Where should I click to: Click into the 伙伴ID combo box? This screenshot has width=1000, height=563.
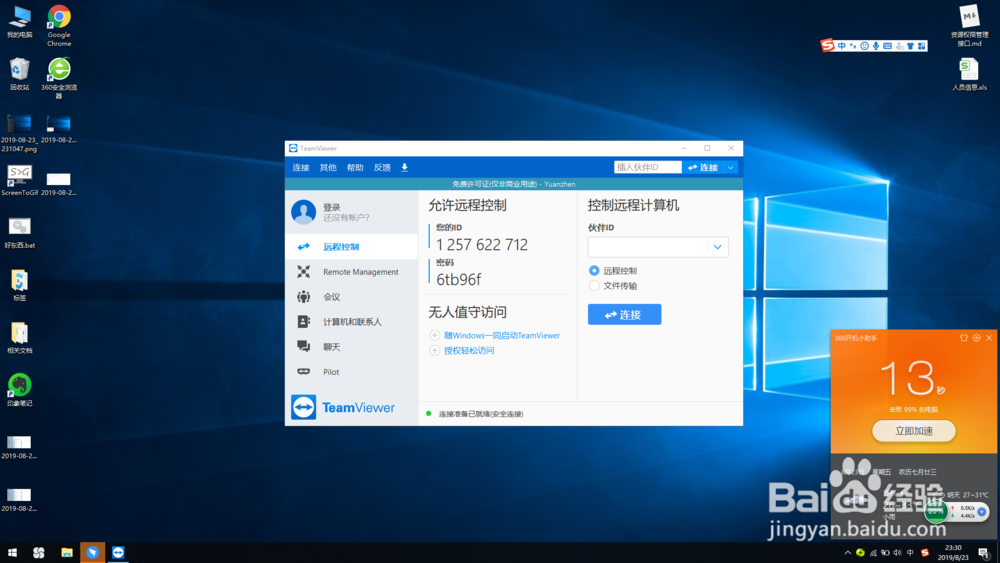click(647, 247)
